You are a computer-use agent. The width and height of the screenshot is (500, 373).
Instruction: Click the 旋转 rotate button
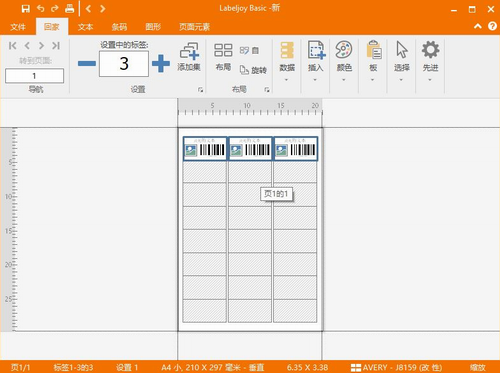(253, 70)
